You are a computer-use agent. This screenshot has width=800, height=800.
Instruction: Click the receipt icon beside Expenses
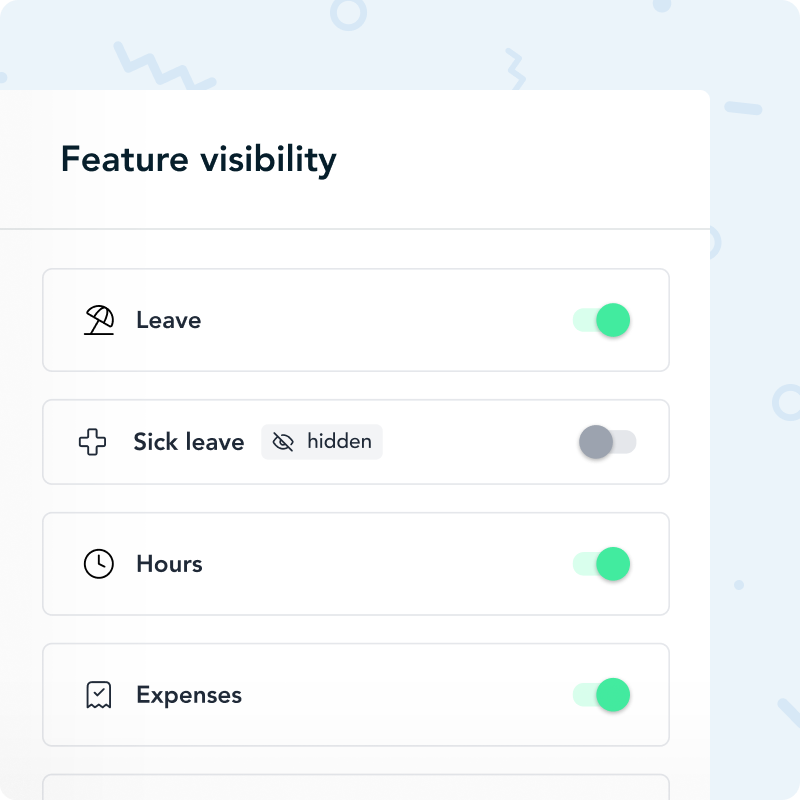pyautogui.click(x=99, y=695)
